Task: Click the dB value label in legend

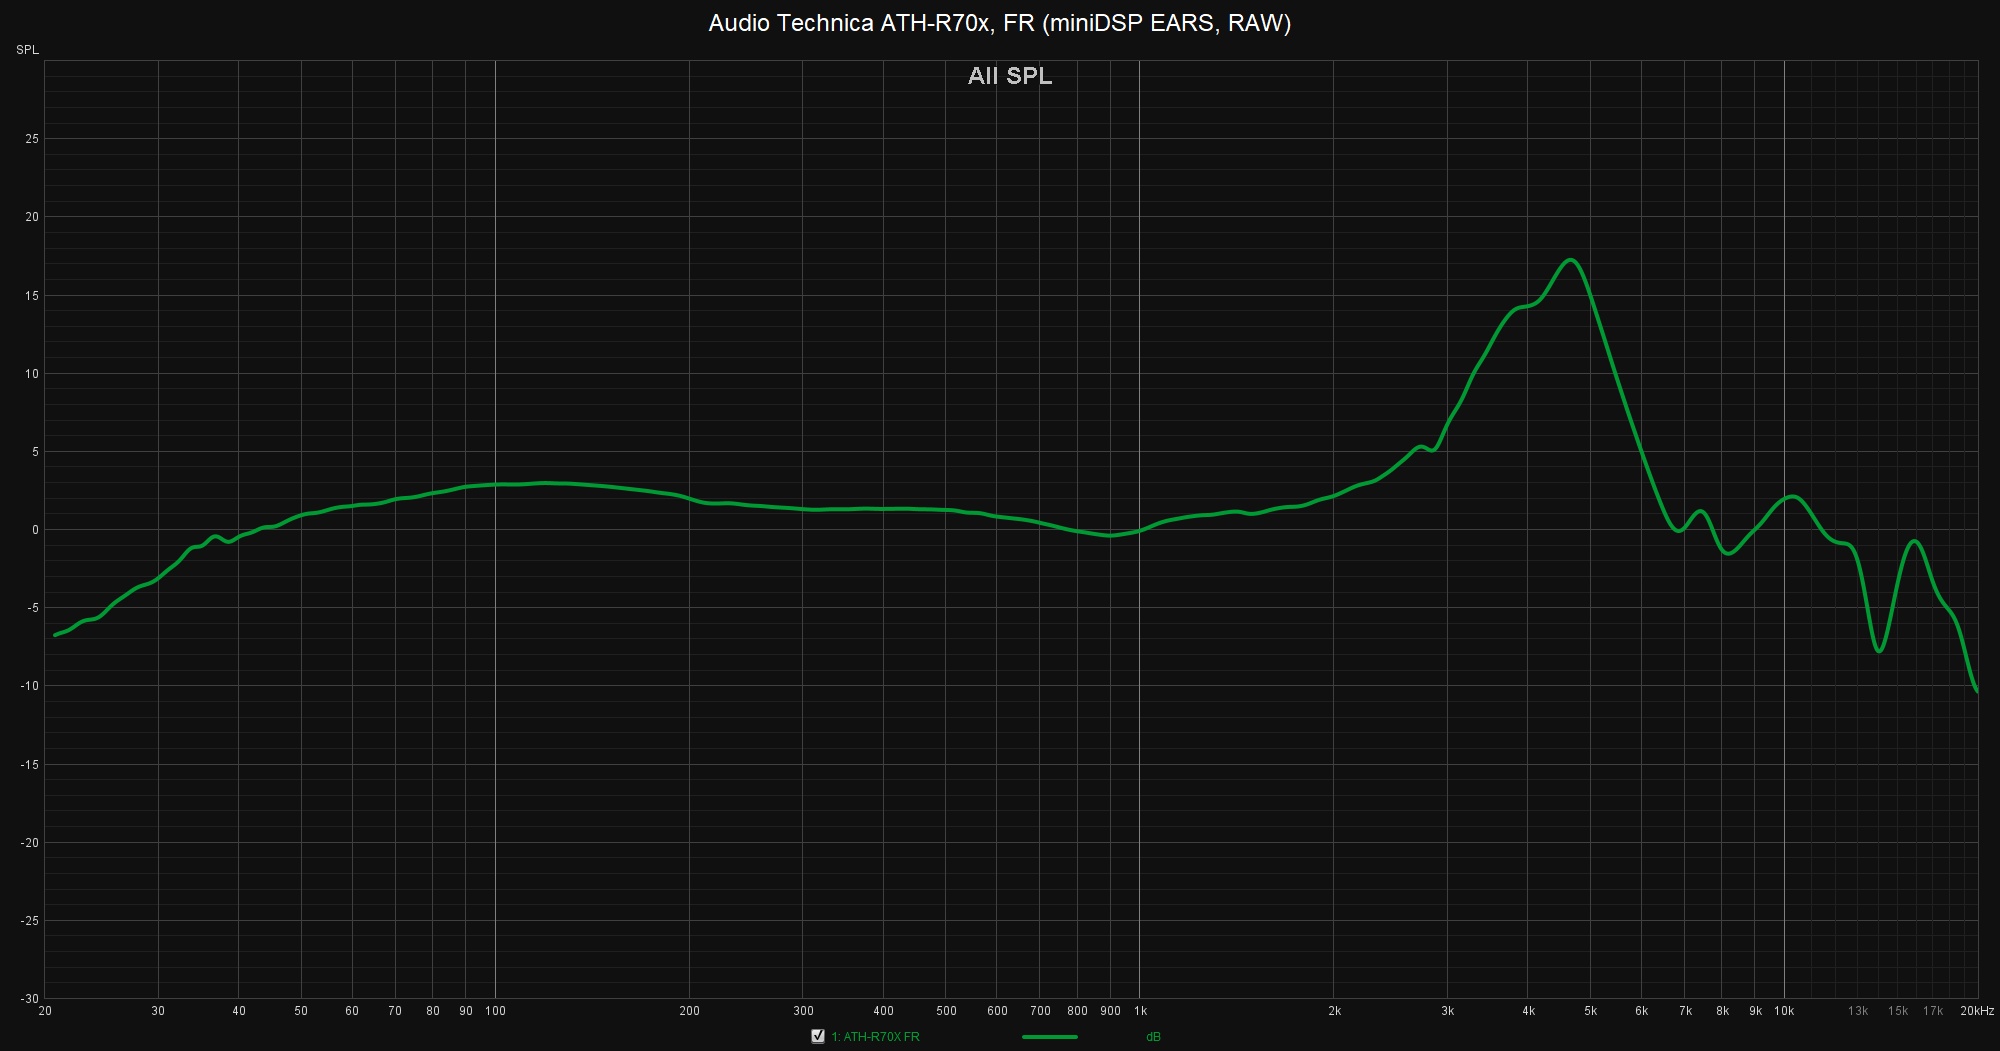Action: 1153,1037
